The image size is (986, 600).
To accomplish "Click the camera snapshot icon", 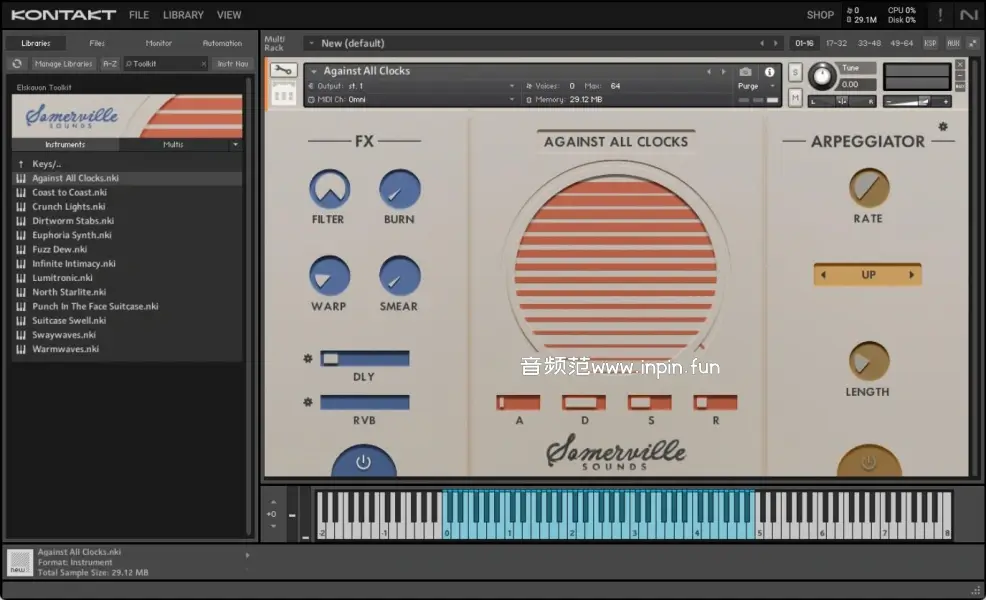I will 745,72.
